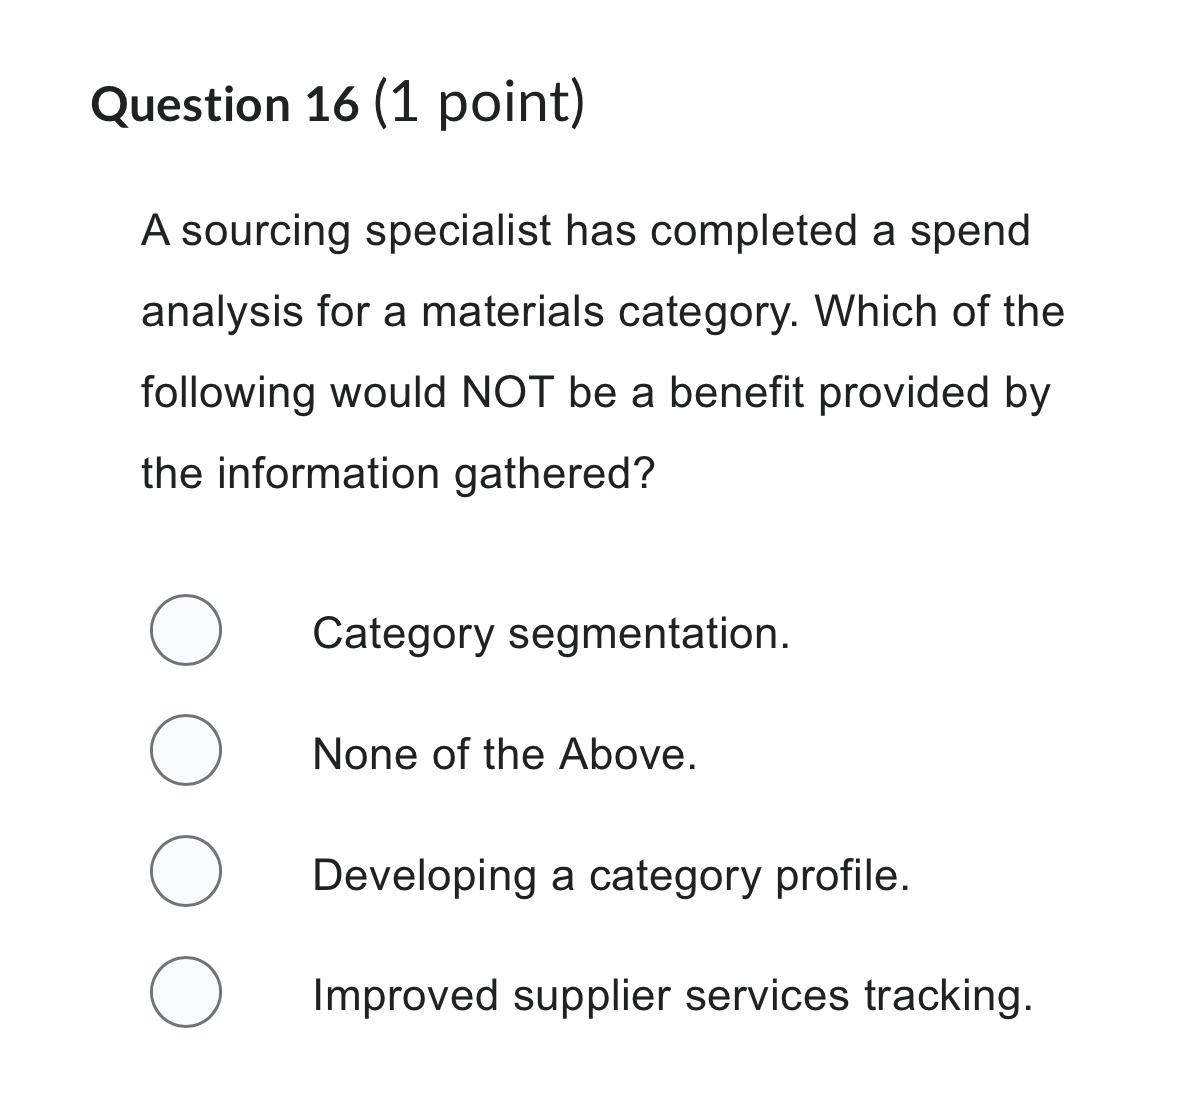Click the None of the Above label
The width and height of the screenshot is (1179, 1096).
tap(504, 755)
